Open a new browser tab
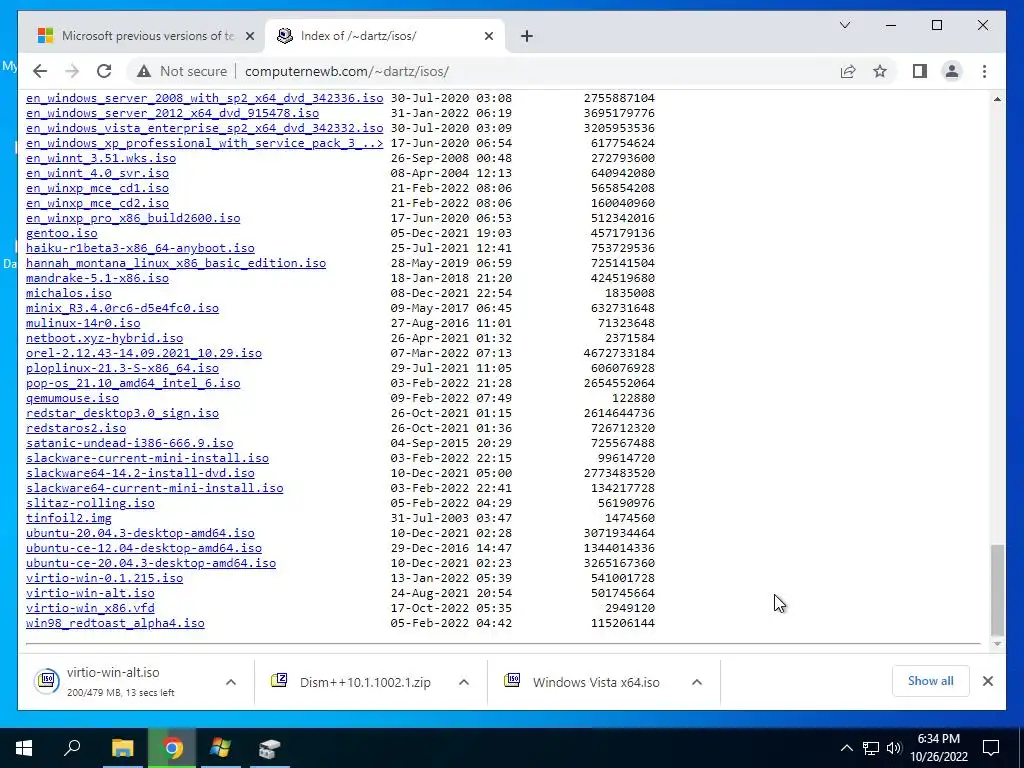The width and height of the screenshot is (1024, 768). (x=526, y=36)
